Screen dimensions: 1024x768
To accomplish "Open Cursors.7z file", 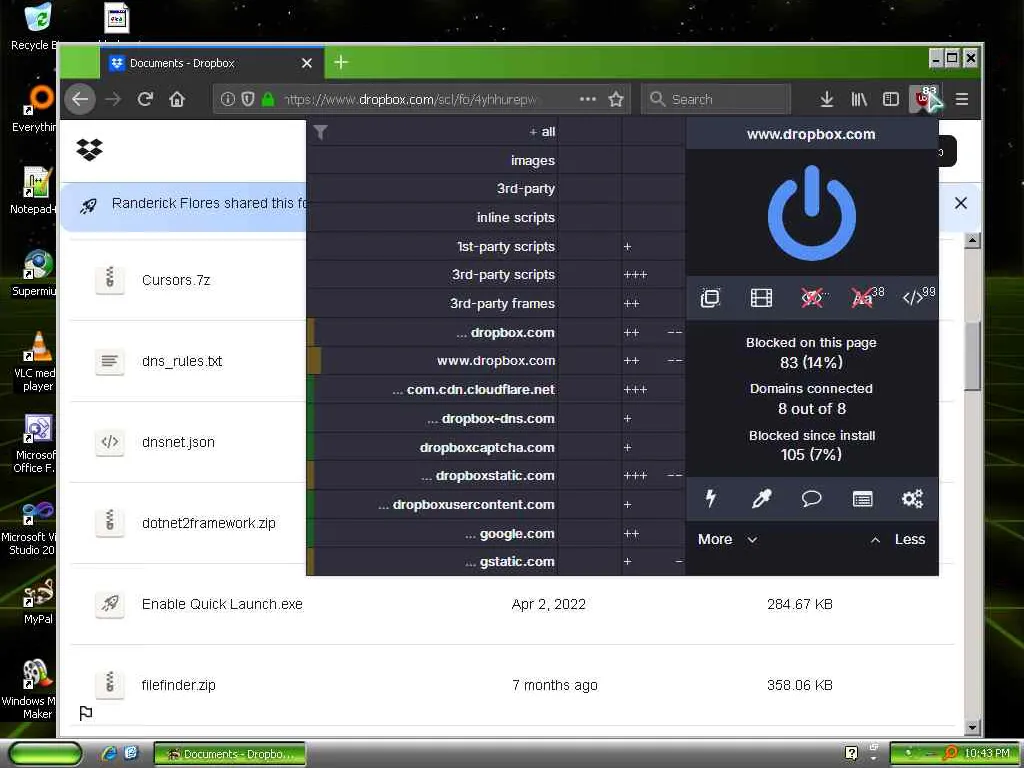I will 176,280.
